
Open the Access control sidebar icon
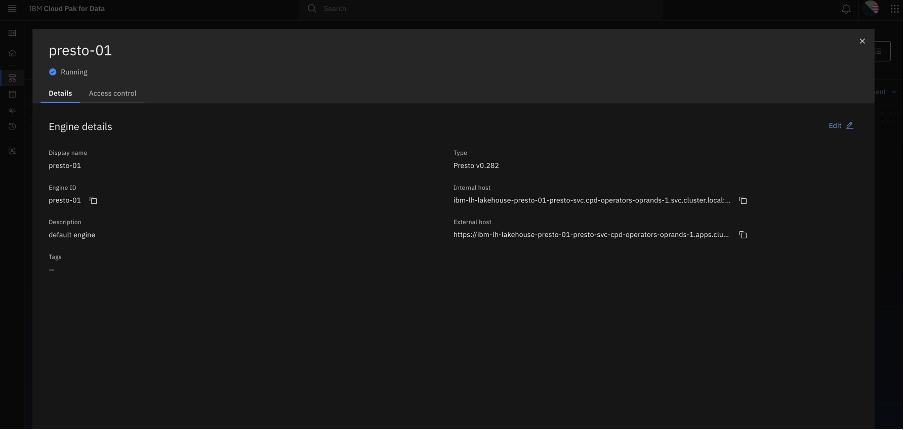12,151
